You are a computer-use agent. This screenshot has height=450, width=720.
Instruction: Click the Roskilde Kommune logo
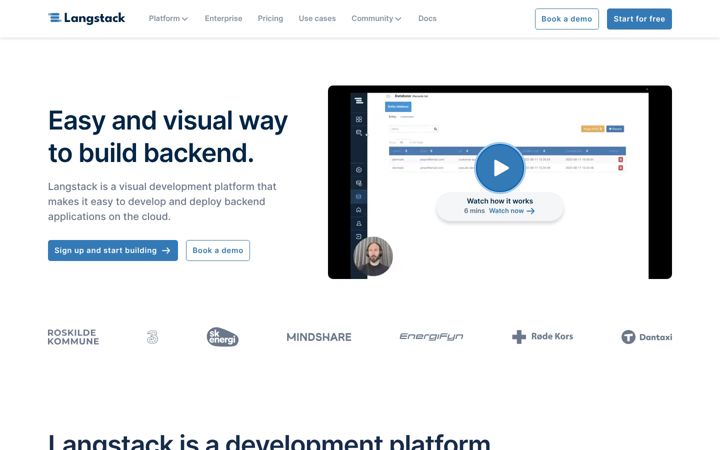click(x=73, y=337)
